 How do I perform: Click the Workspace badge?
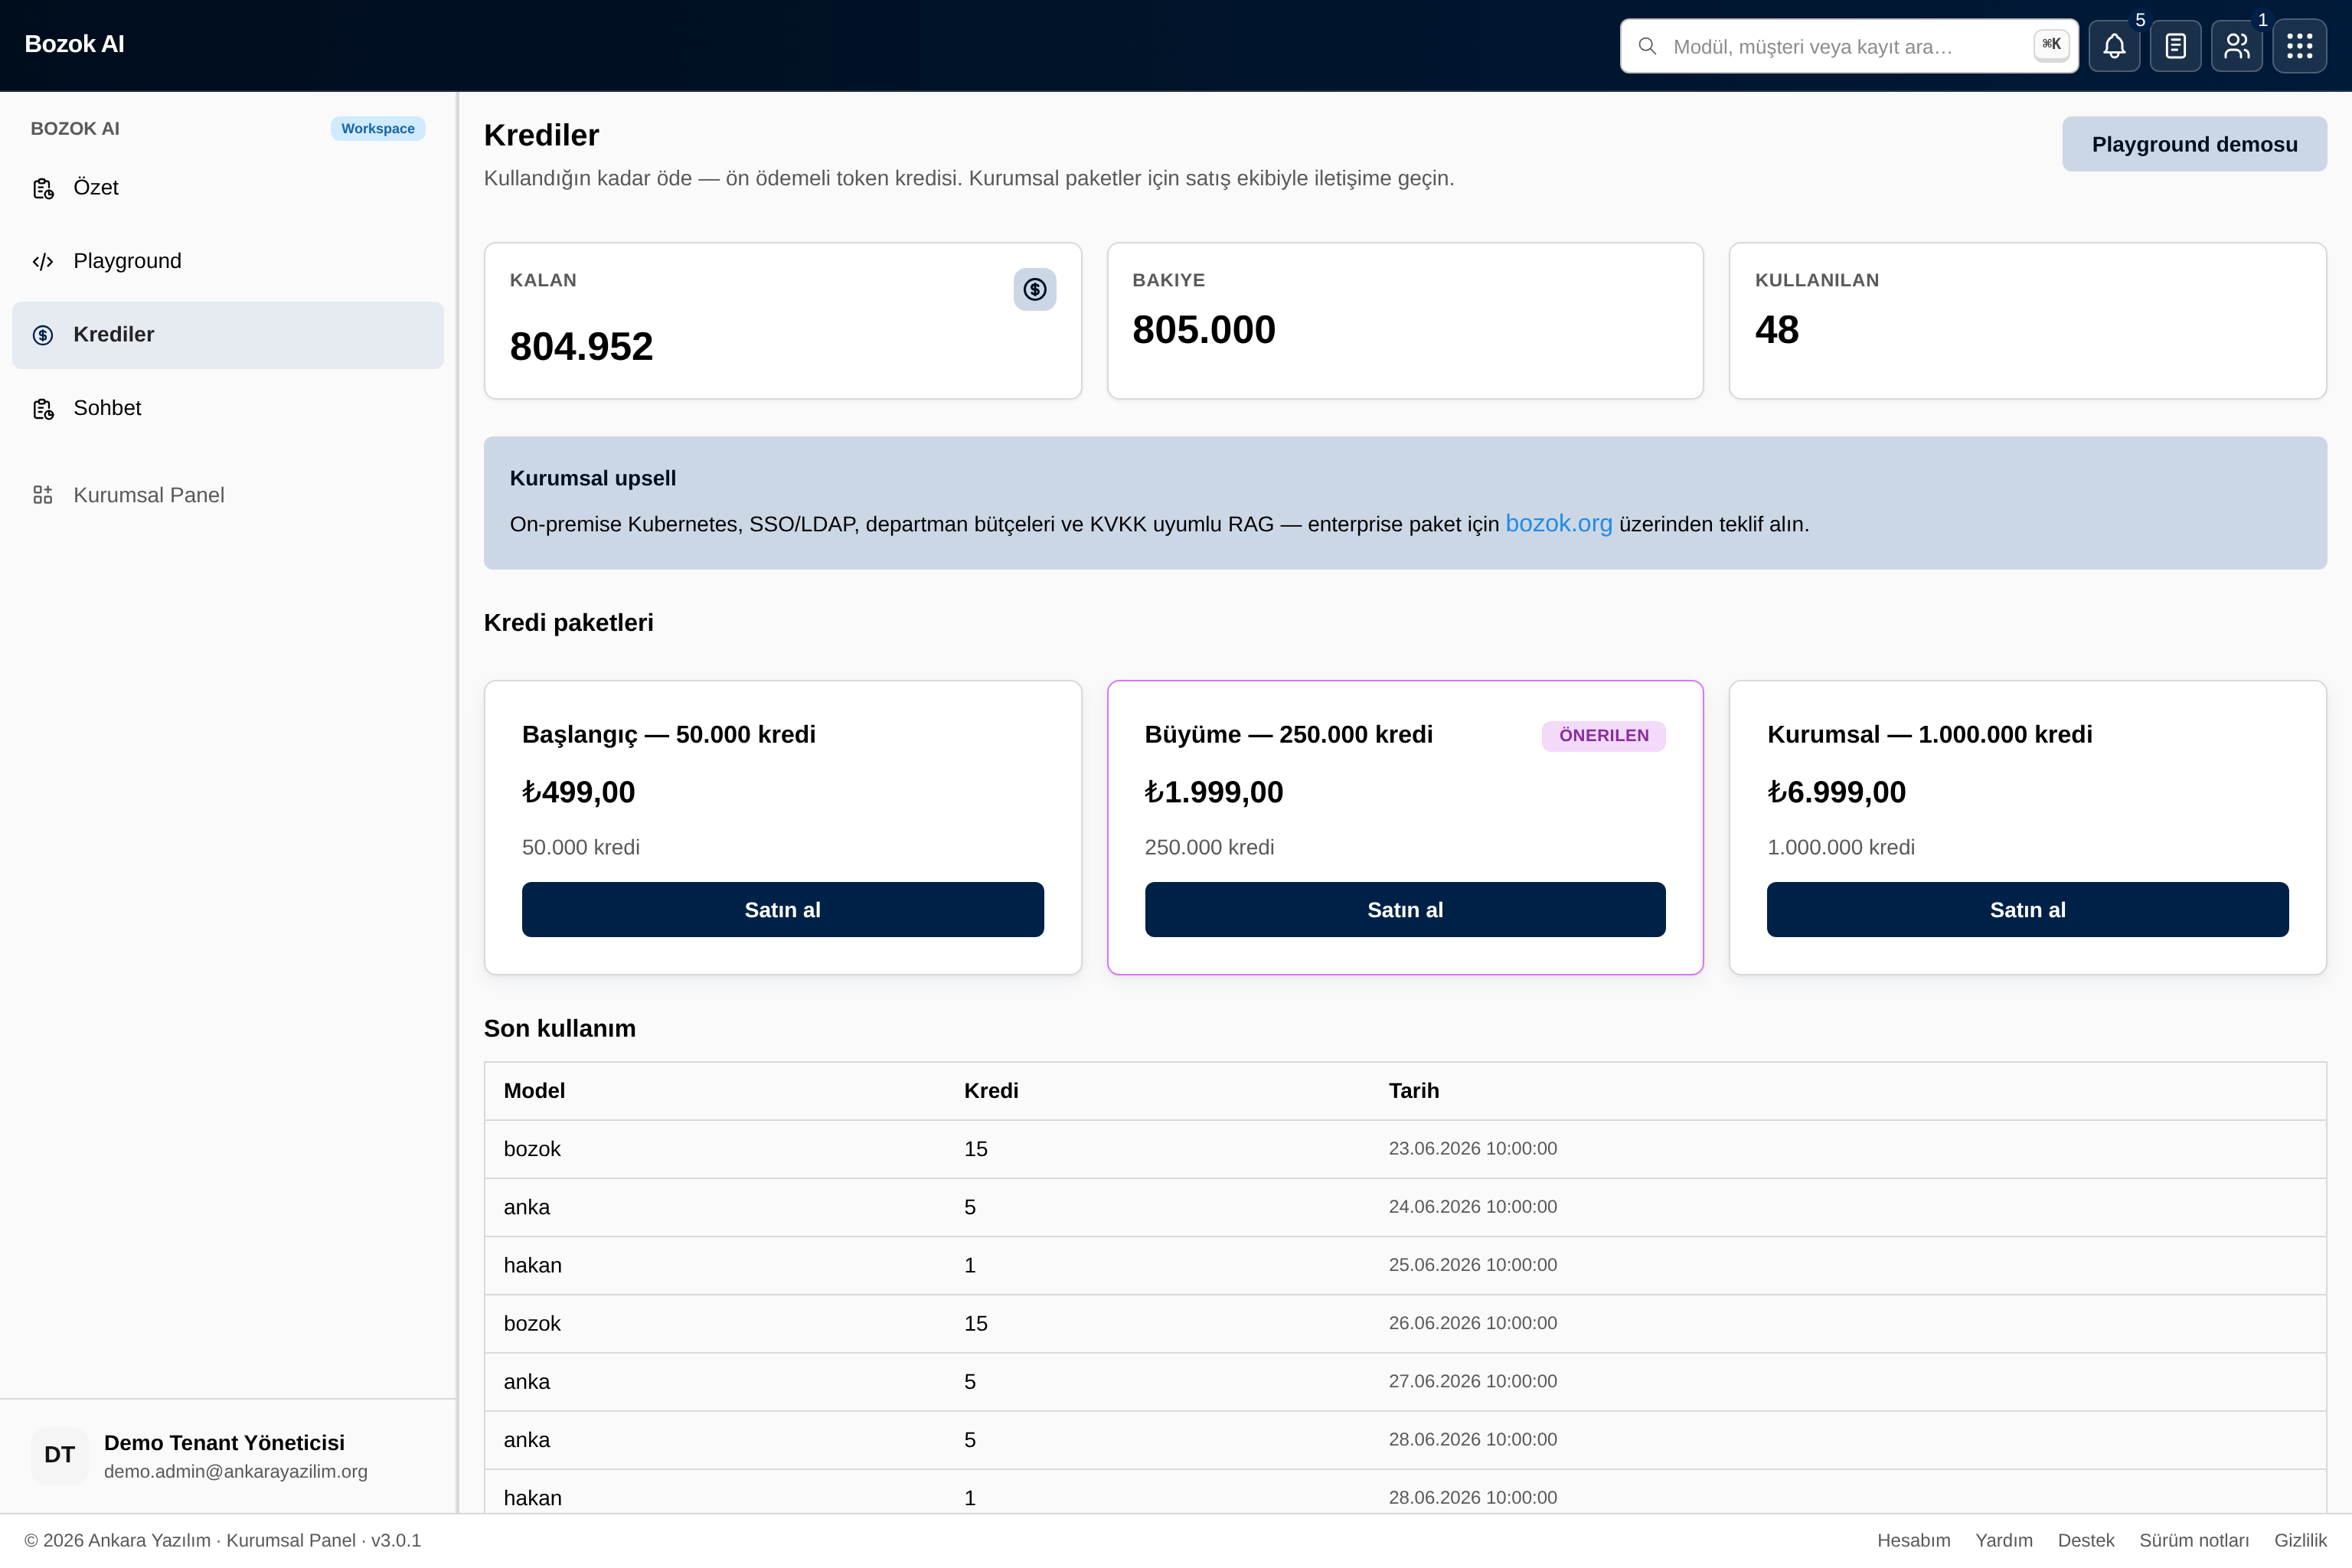click(x=378, y=129)
